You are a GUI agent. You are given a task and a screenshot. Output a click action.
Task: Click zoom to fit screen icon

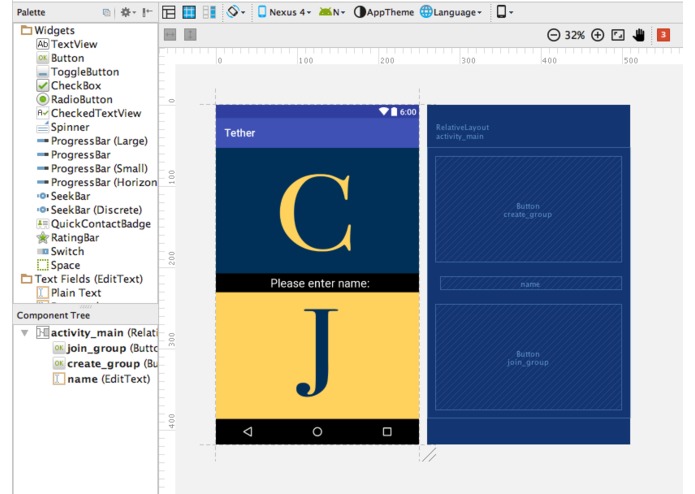tap(618, 35)
